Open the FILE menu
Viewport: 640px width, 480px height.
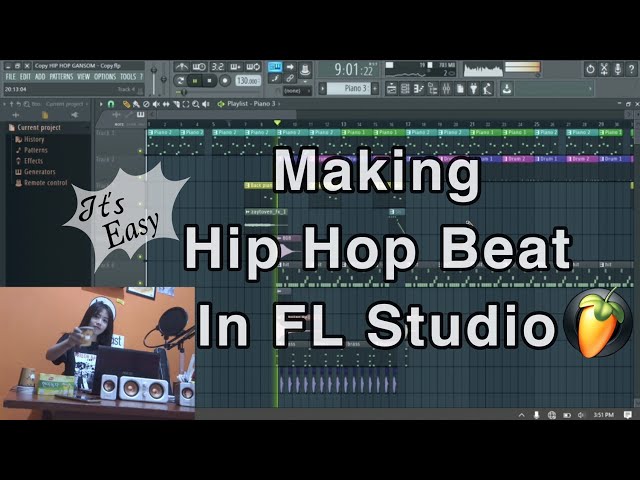(x=10, y=77)
